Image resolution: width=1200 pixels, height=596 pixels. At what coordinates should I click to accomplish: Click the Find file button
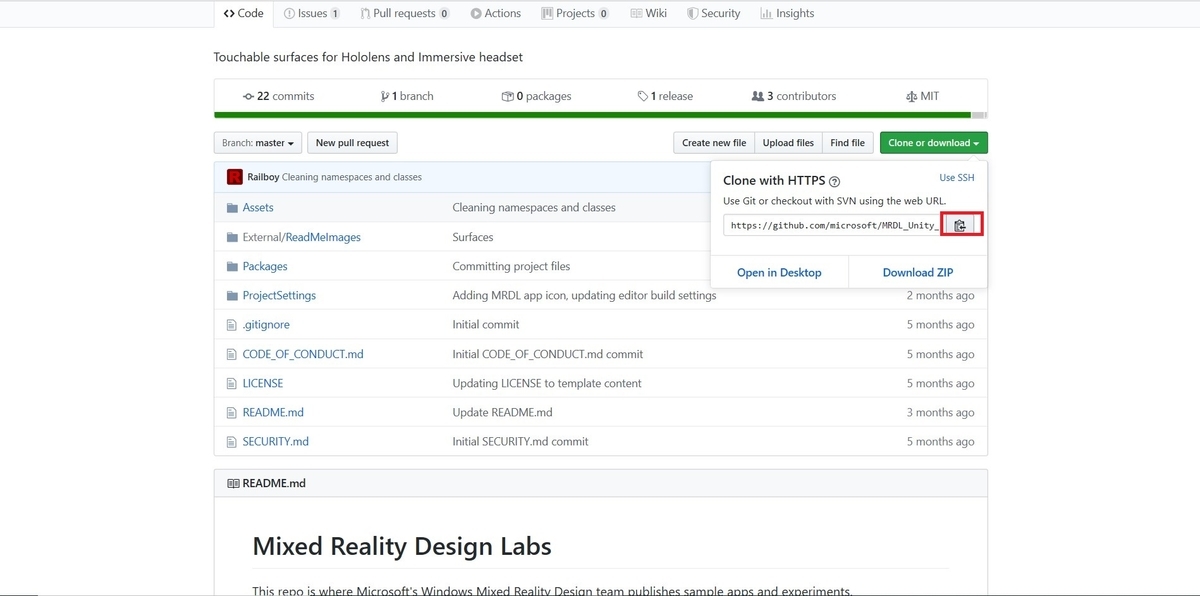pyautogui.click(x=847, y=143)
